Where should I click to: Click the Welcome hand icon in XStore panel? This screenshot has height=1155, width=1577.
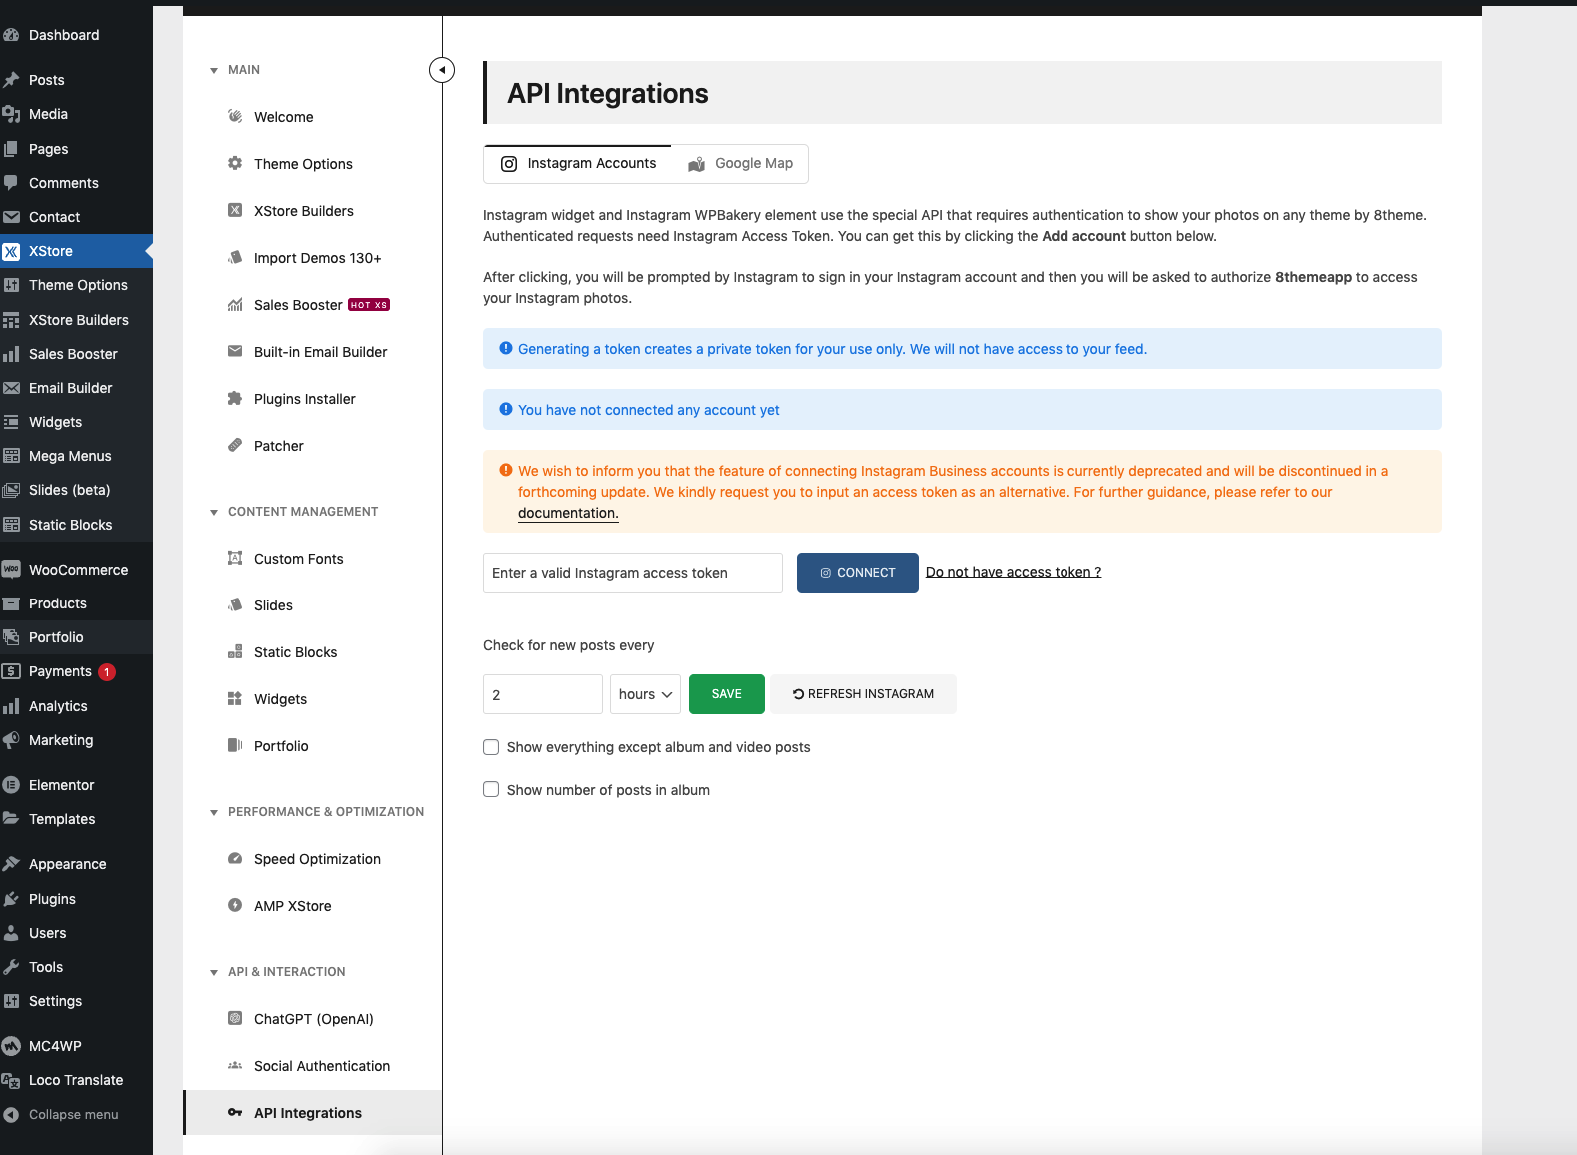pos(235,116)
